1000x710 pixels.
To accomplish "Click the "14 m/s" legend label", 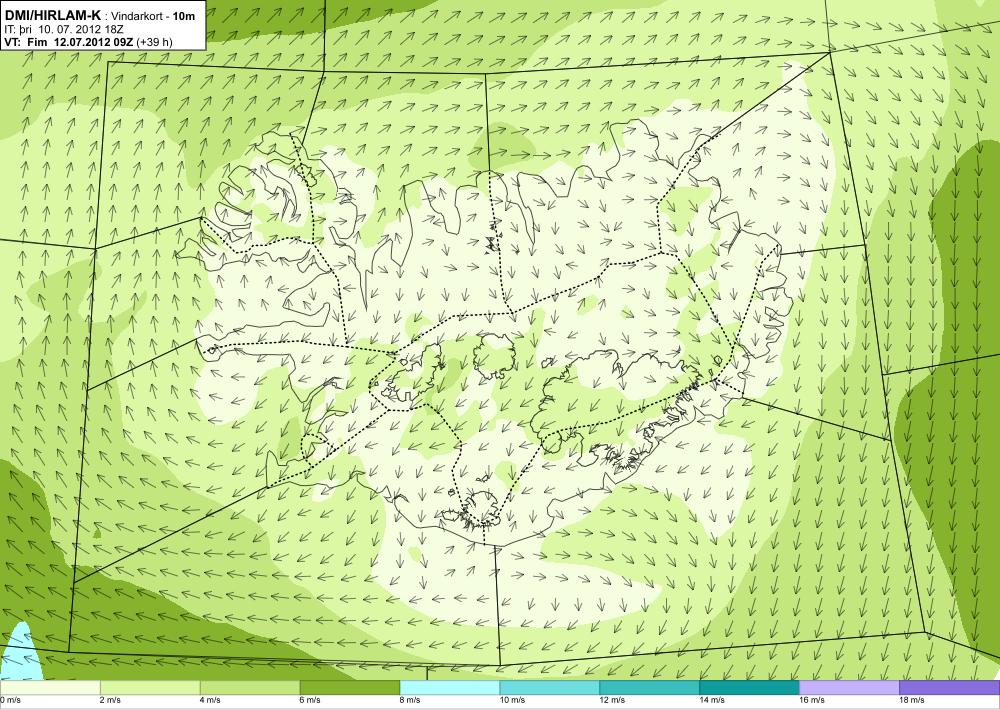I will (x=712, y=700).
